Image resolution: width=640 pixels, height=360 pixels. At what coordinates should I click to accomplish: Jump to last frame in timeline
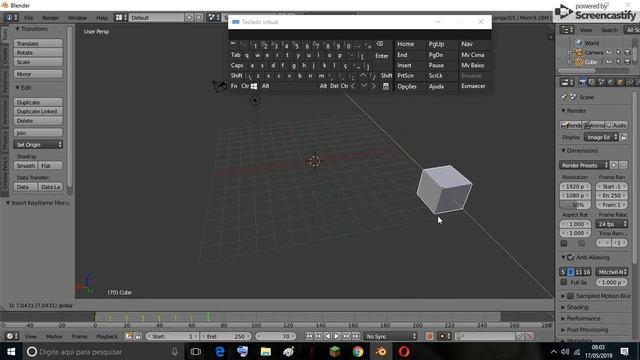coord(356,336)
